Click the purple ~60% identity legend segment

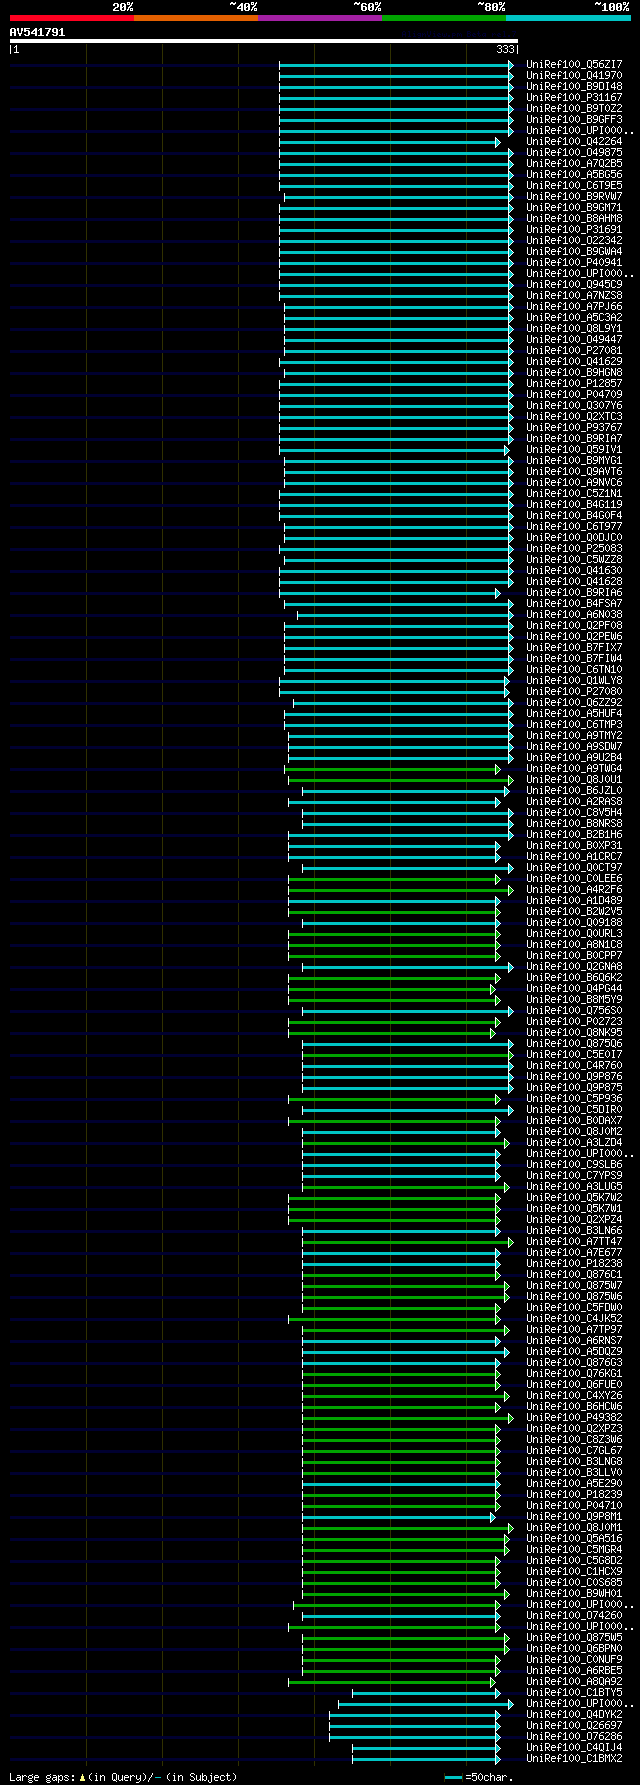[x=320, y=18]
